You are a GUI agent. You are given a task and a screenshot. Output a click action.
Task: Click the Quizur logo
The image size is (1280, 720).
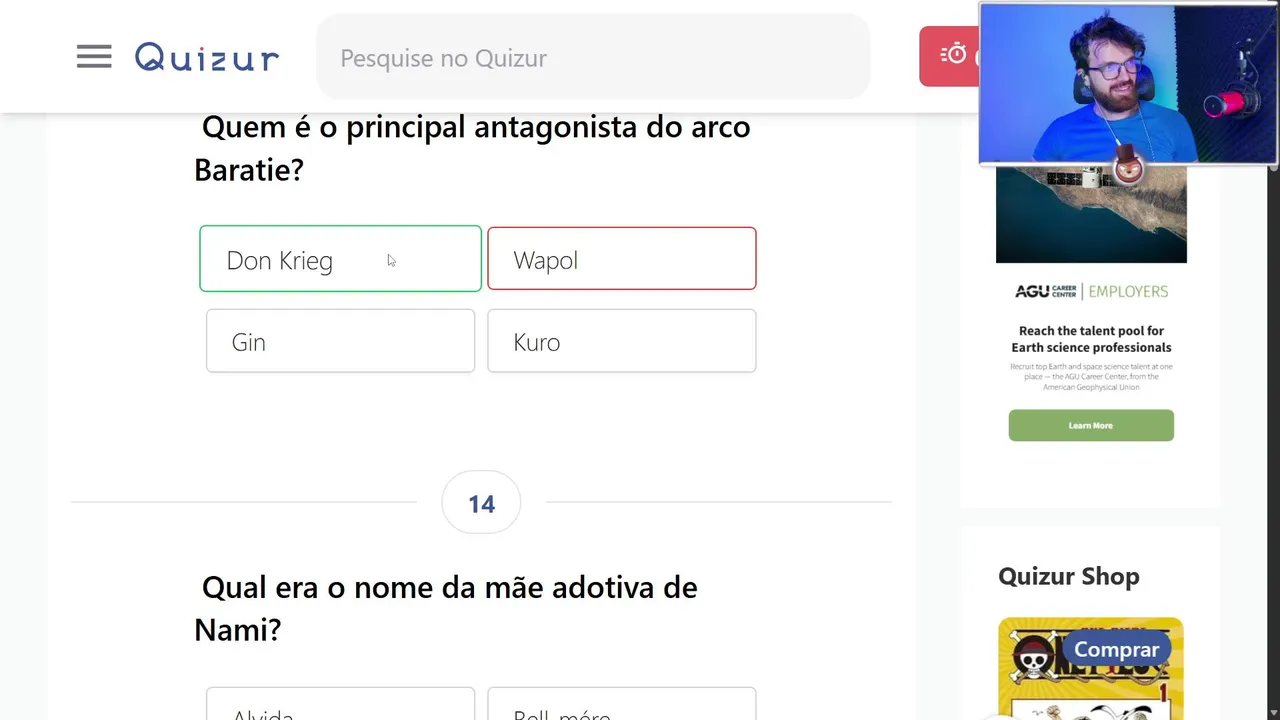click(207, 58)
